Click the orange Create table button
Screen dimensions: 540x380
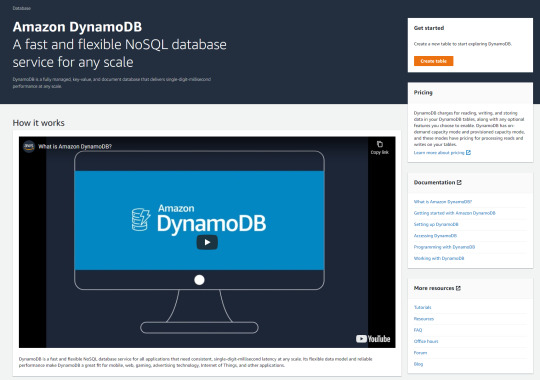click(433, 61)
